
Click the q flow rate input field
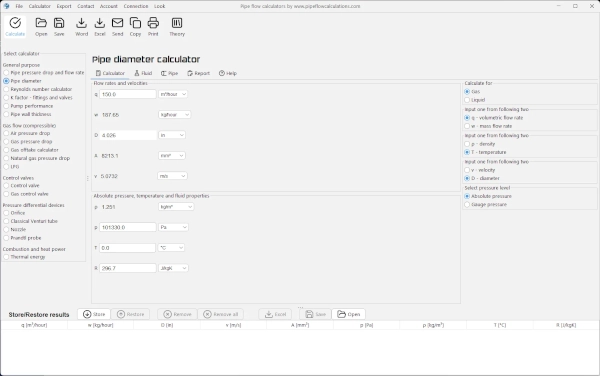coord(128,94)
